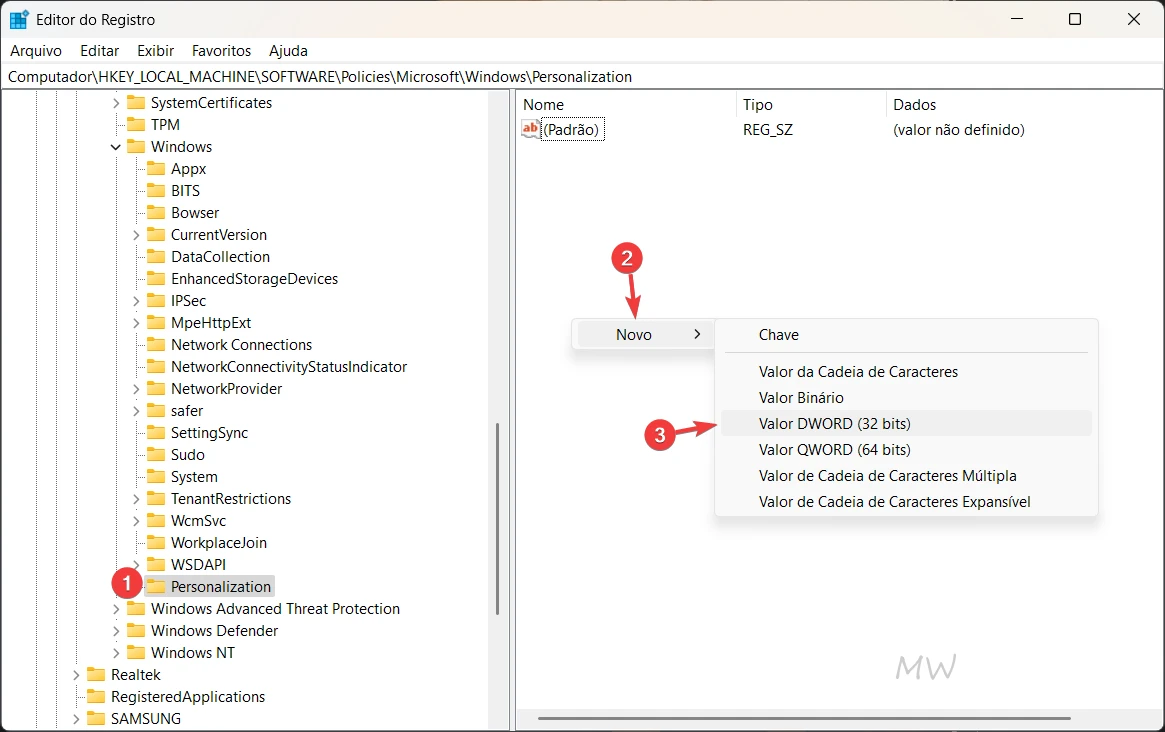Collapse the Windows key in tree

tap(116, 147)
